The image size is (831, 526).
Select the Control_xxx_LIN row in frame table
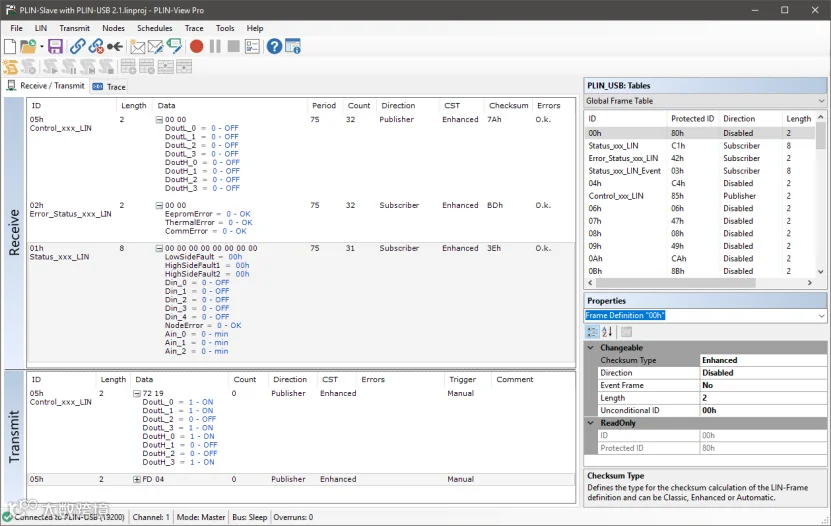(615, 196)
